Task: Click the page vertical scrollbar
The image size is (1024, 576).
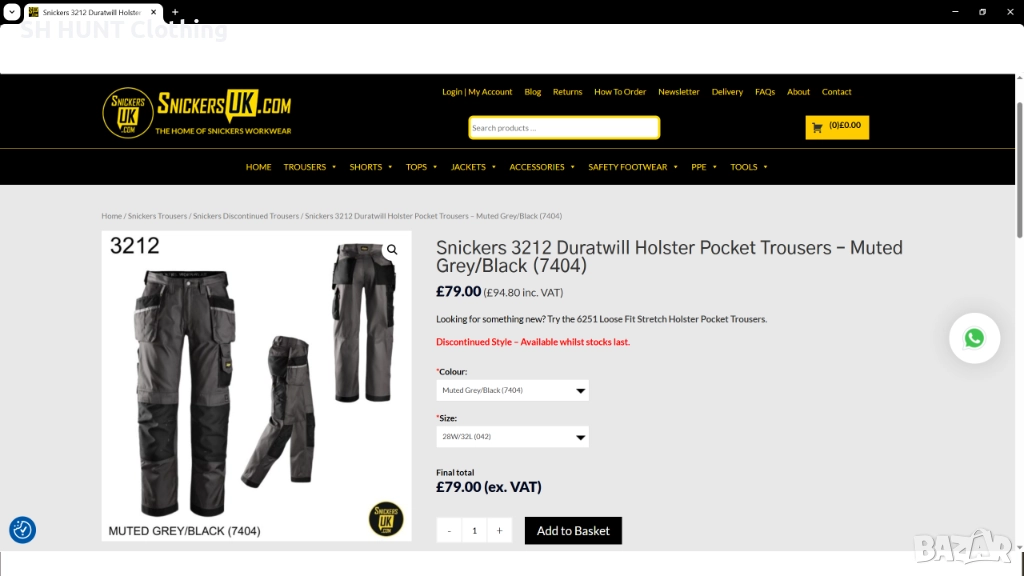Action: [1019, 170]
